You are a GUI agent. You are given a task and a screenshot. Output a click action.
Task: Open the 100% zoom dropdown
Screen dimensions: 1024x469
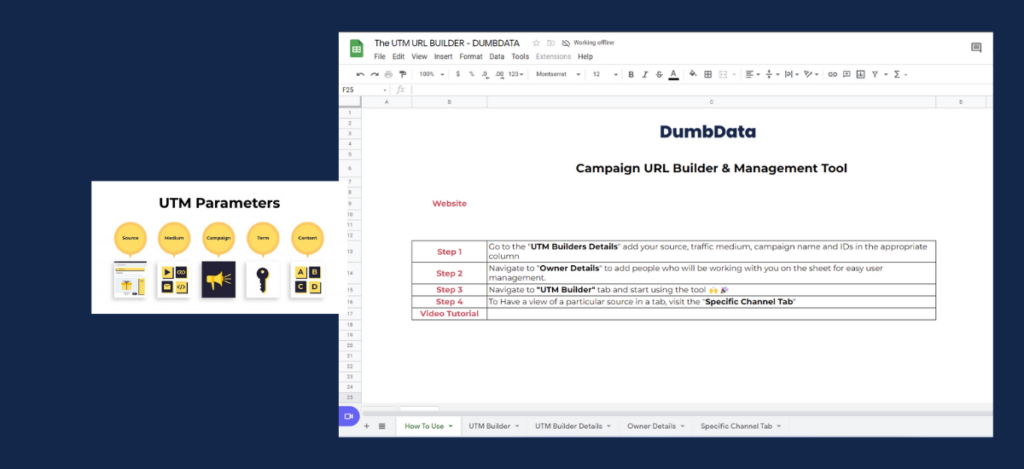431,74
